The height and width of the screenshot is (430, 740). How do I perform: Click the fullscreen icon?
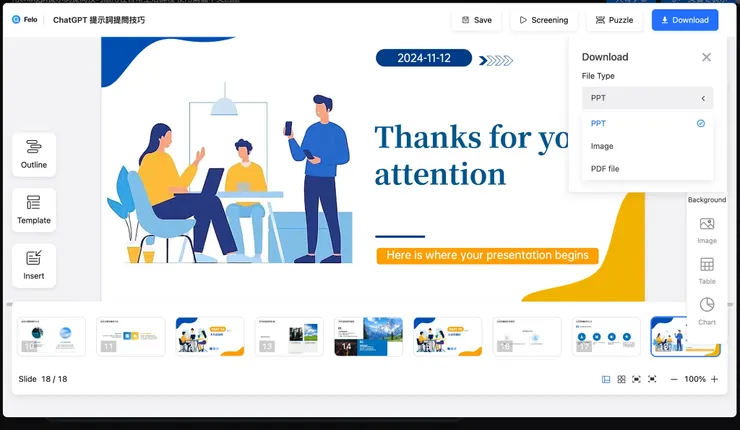point(652,379)
